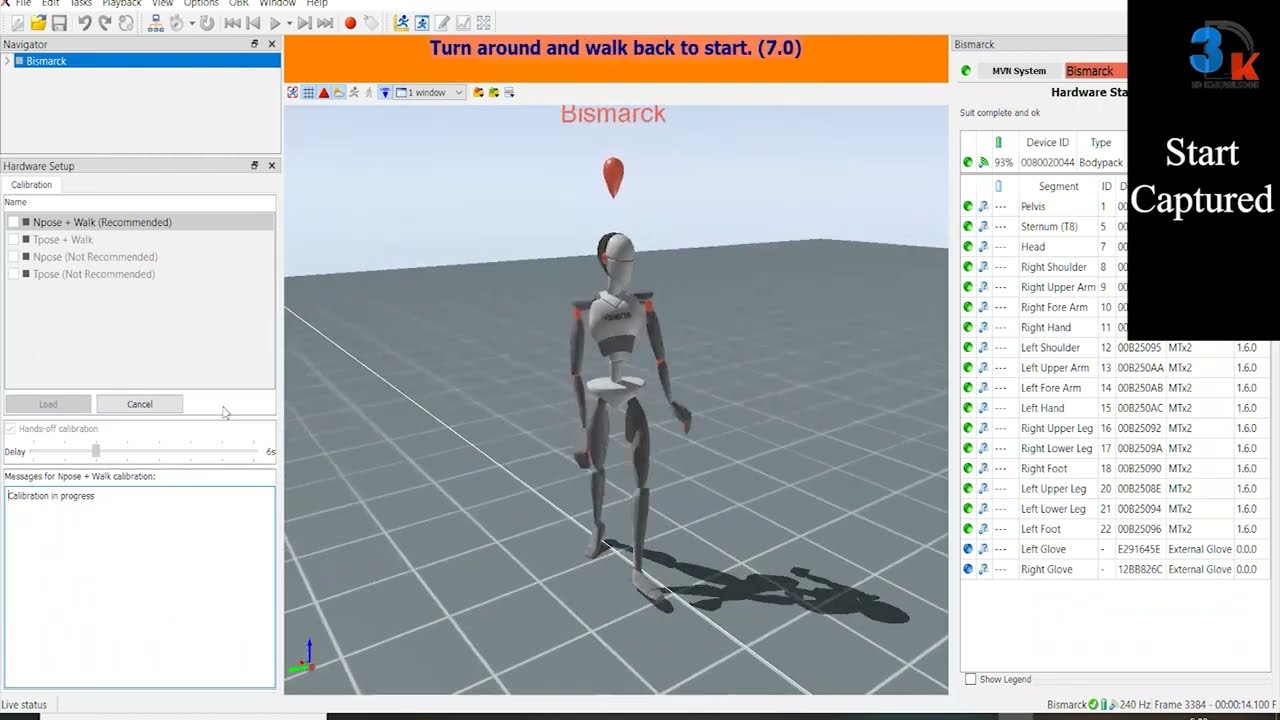
Task: Click the Sternum (T8) segment row
Action: 1044,226
